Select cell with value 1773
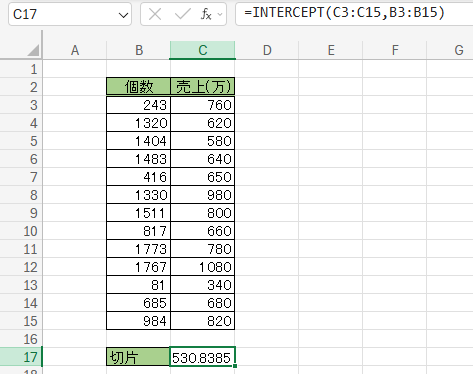 pyautogui.click(x=139, y=249)
